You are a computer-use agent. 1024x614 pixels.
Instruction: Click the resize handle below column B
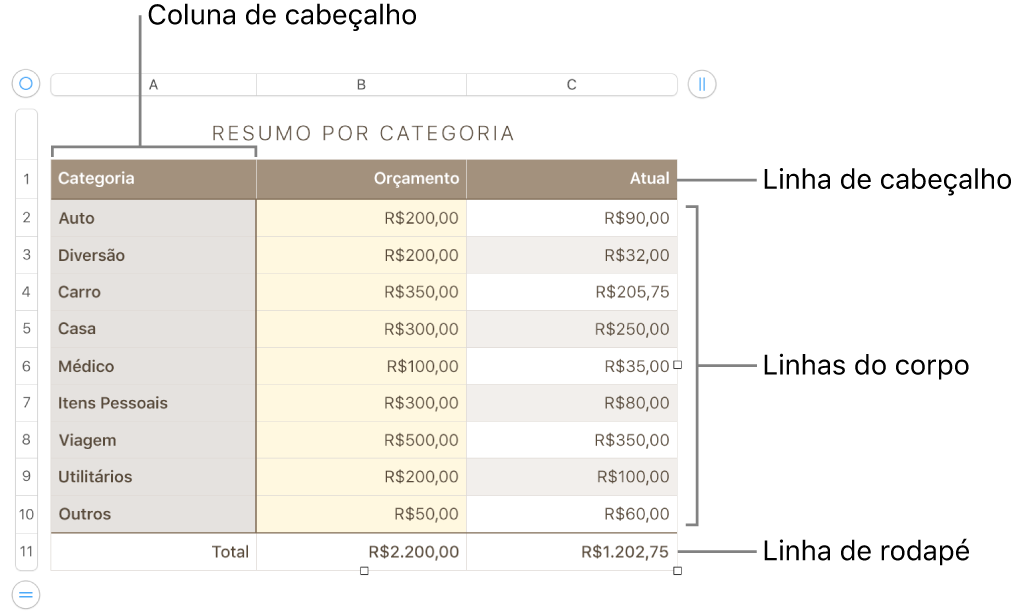click(361, 569)
